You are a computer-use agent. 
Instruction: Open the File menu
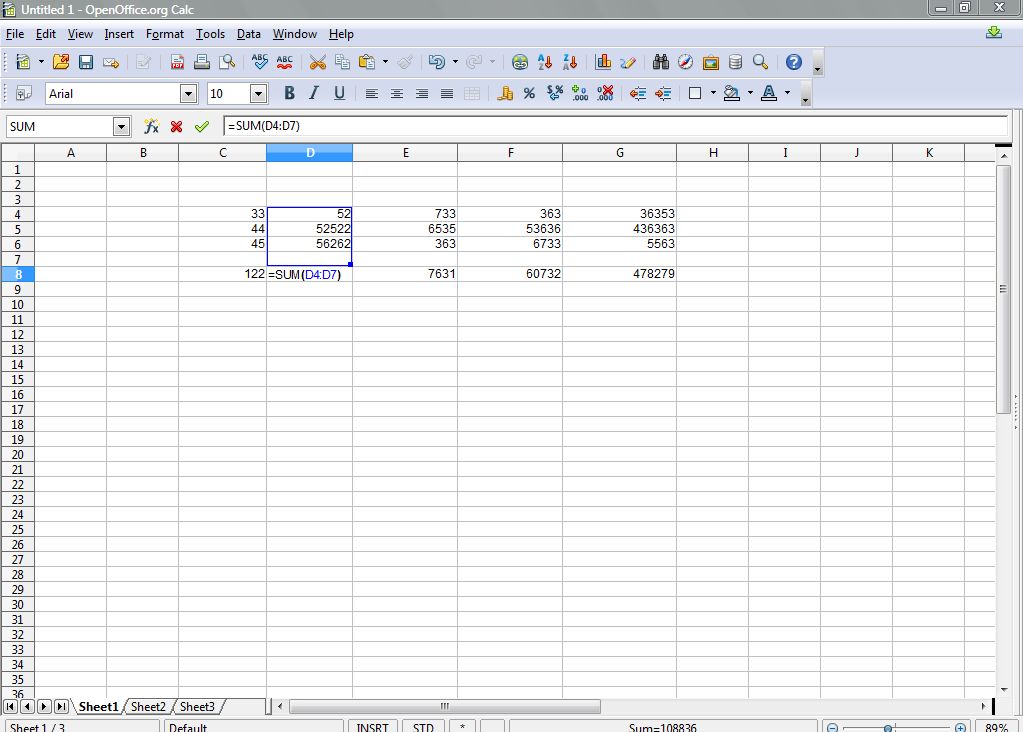coord(14,34)
